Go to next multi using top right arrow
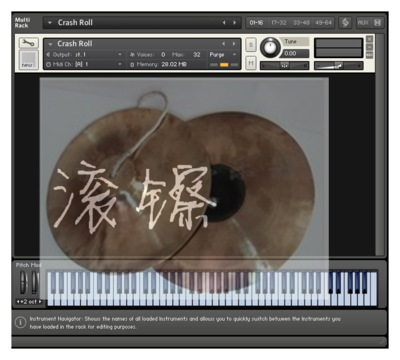400x360 pixels. click(x=235, y=23)
